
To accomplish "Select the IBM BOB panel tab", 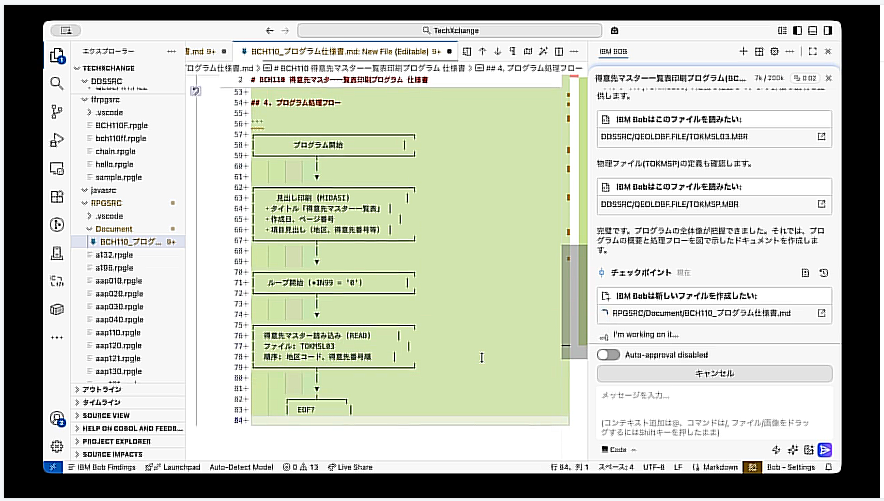I will coord(613,51).
